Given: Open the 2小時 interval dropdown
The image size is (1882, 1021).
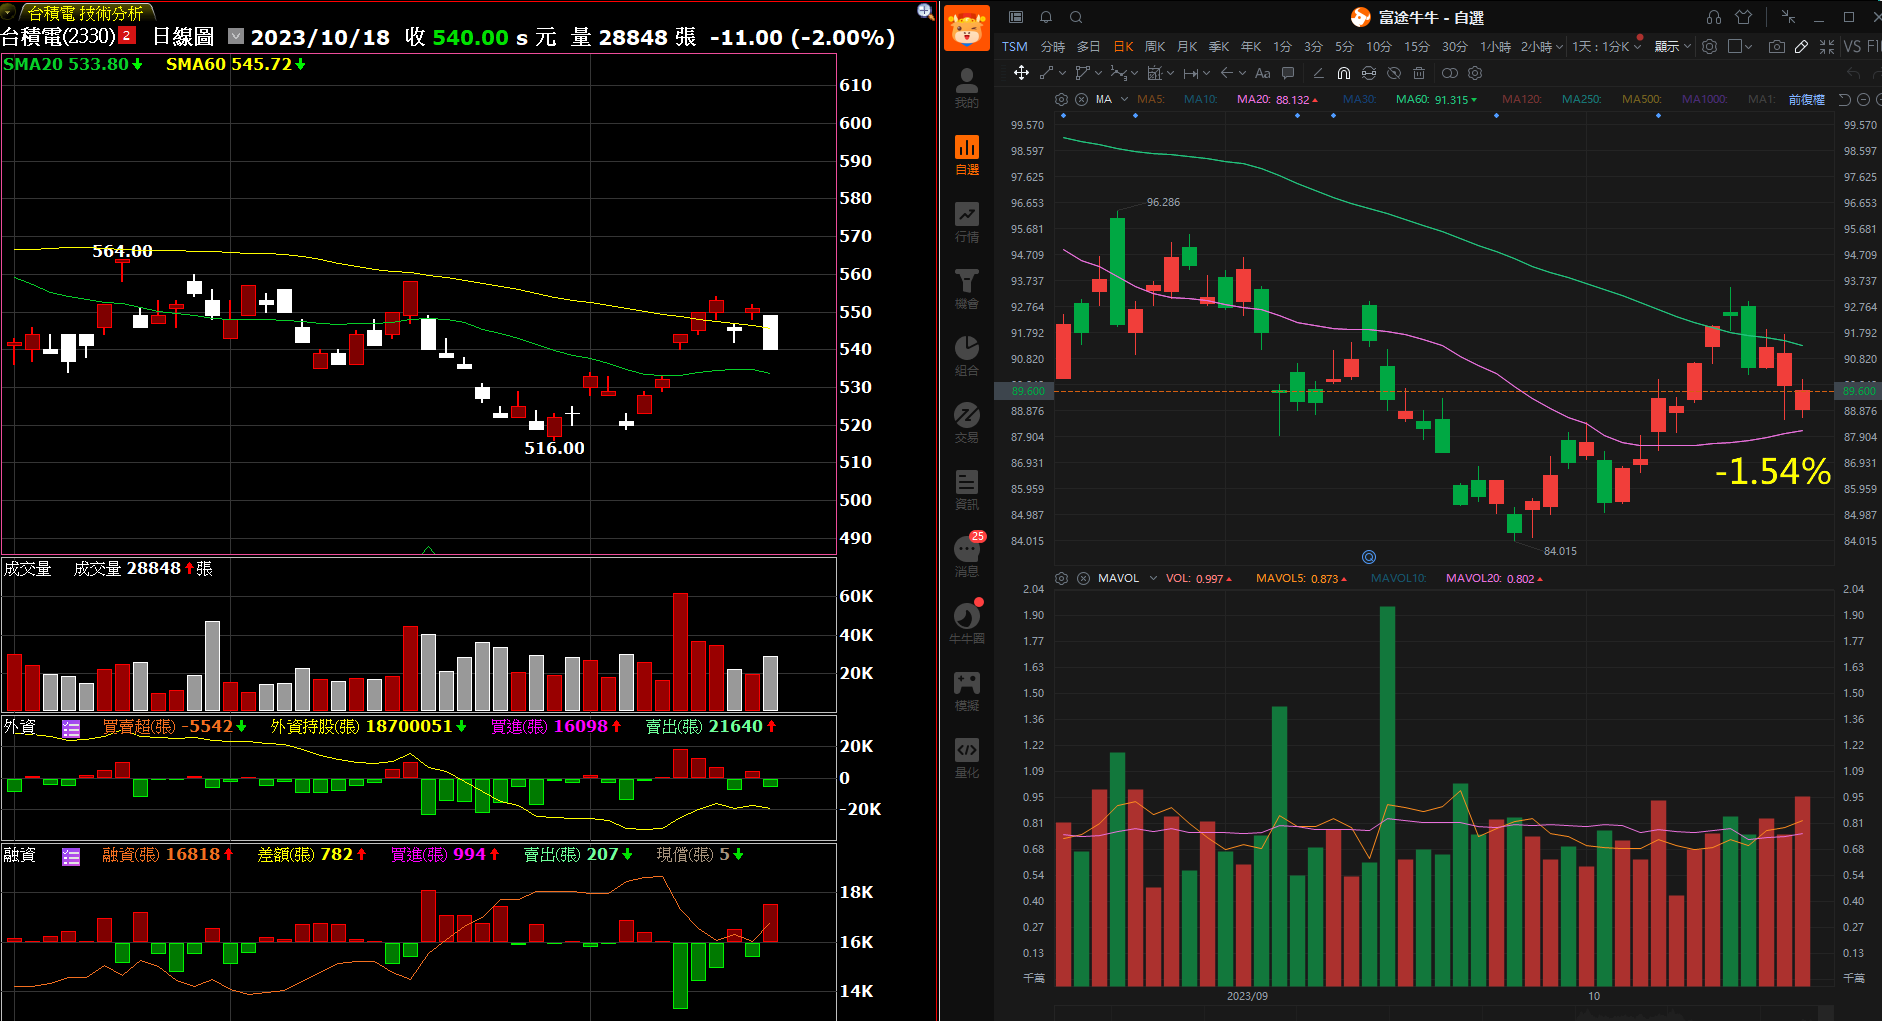Looking at the screenshot, I should pos(1542,47).
